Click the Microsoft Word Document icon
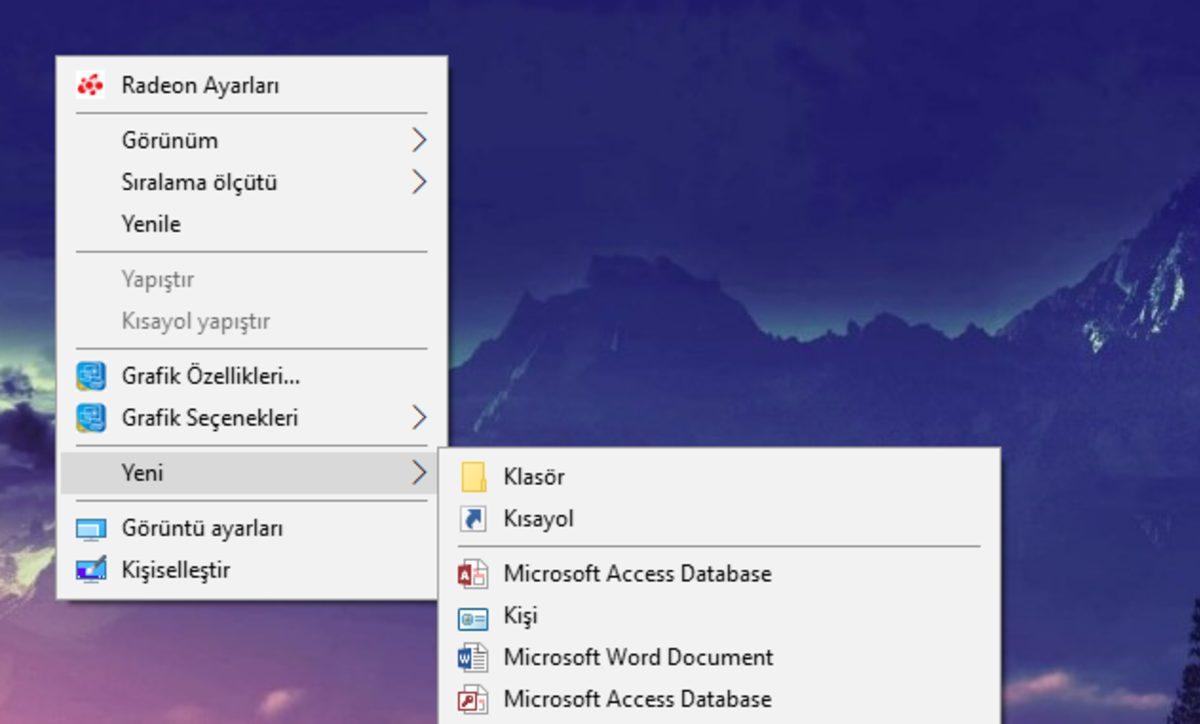 pos(473,658)
